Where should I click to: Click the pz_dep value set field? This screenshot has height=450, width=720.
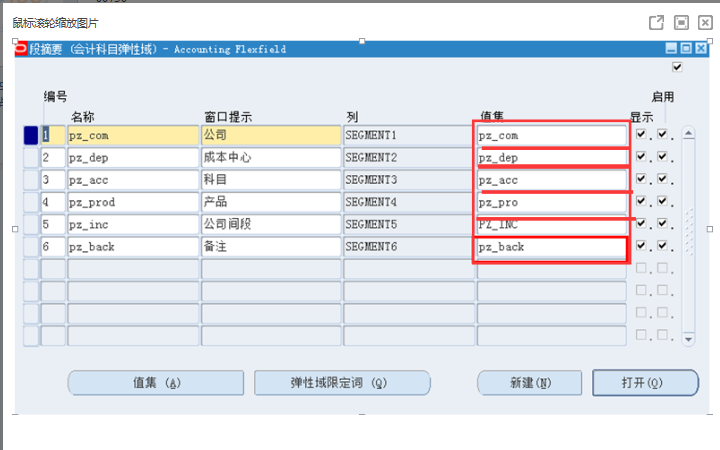(x=550, y=157)
